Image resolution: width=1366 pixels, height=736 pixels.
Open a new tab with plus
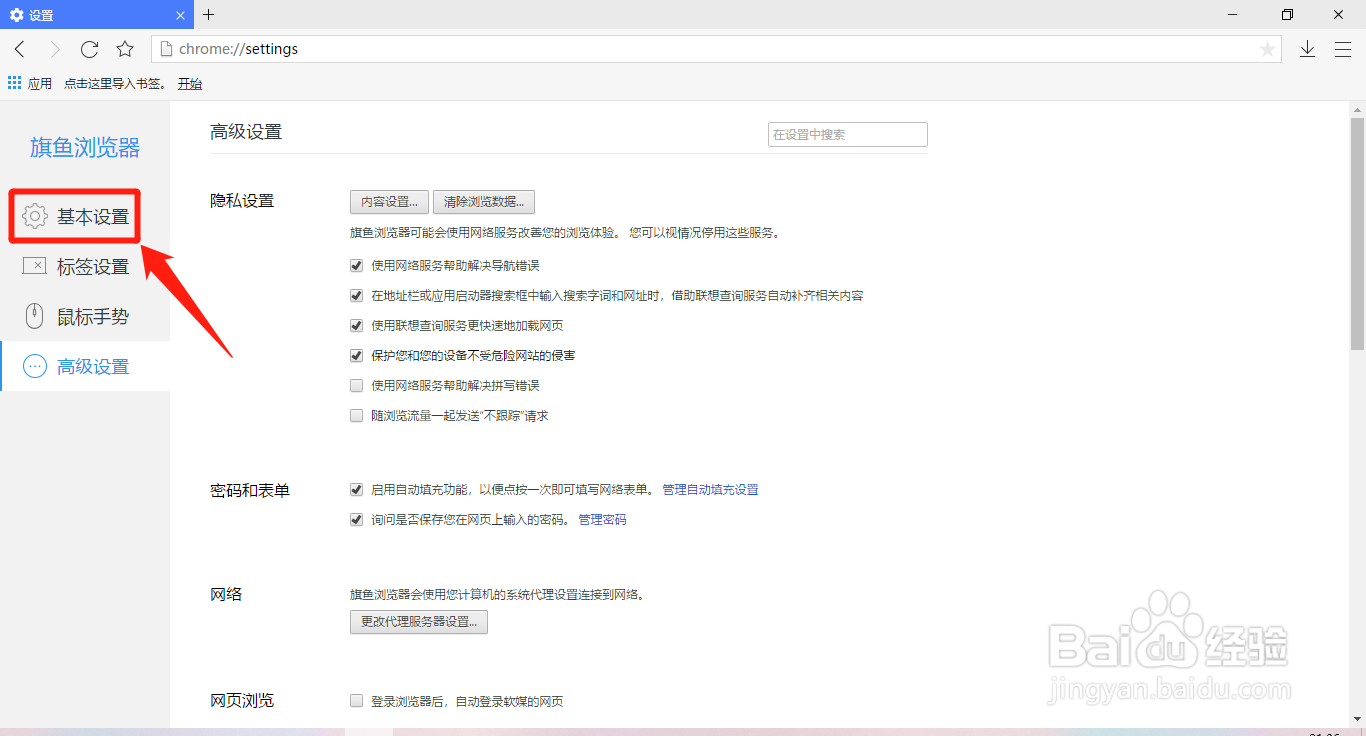208,14
